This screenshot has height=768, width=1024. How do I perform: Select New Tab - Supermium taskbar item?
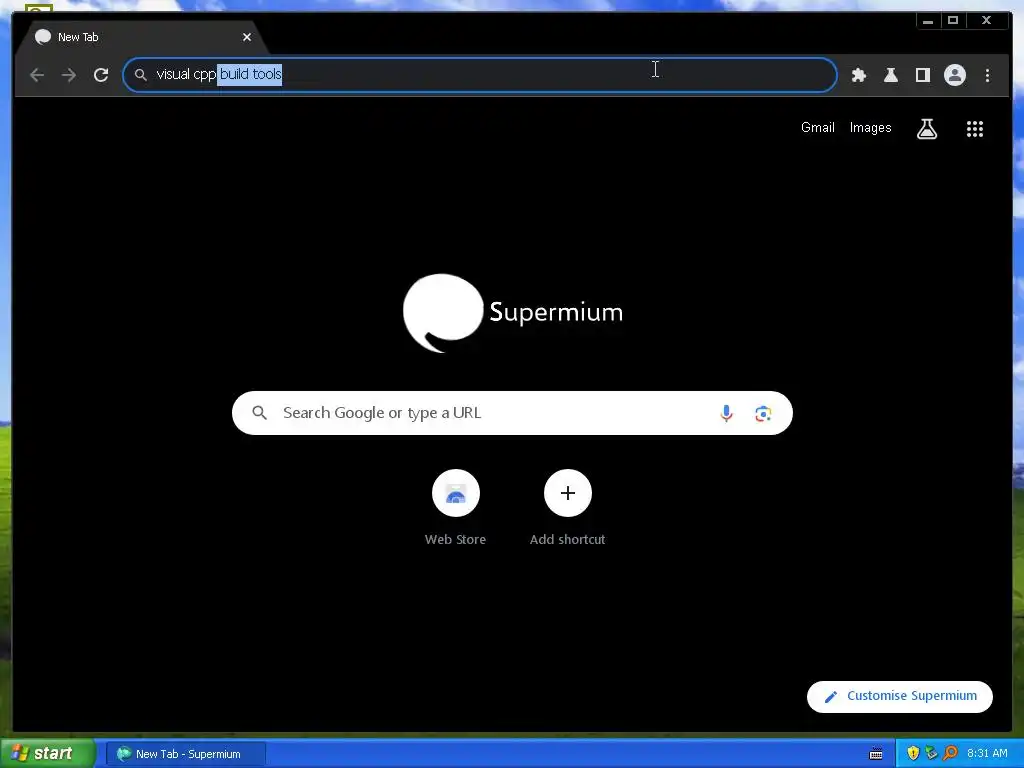coord(186,754)
